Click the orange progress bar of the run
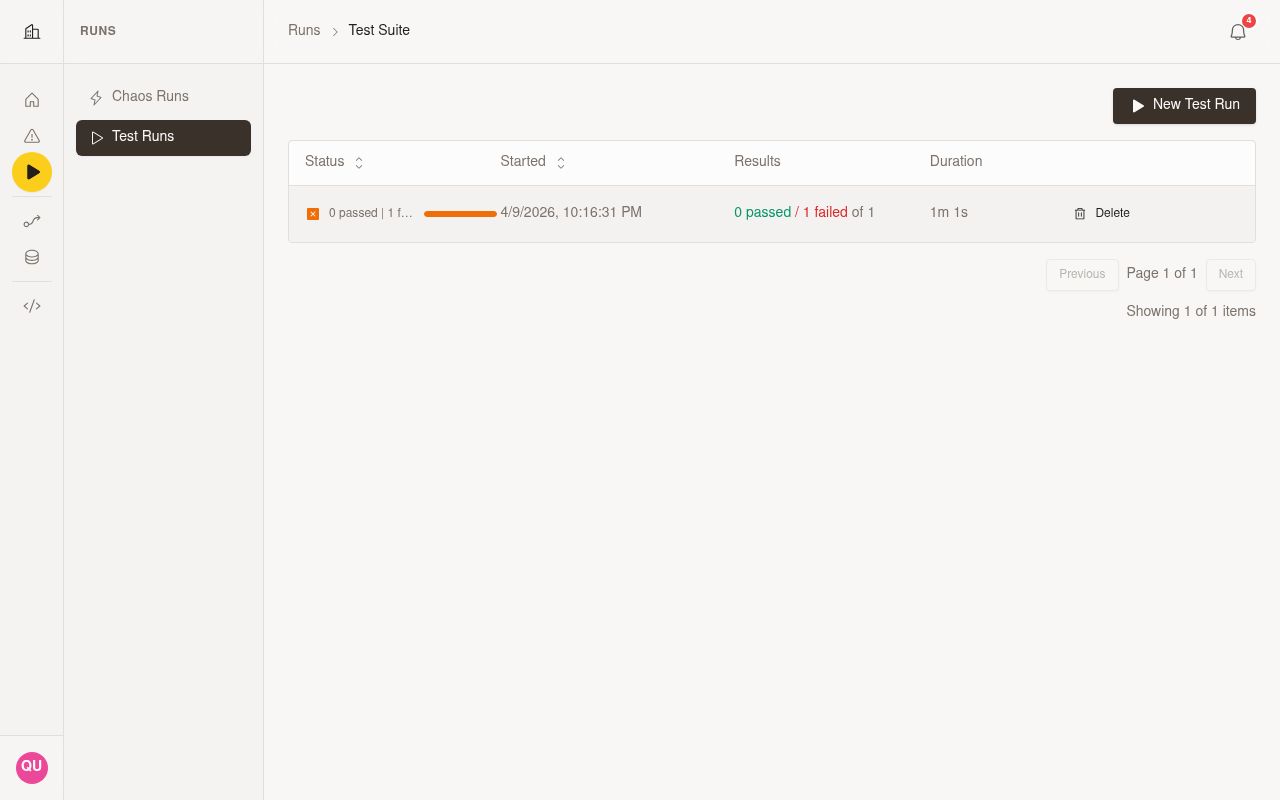Image resolution: width=1280 pixels, height=800 pixels. point(460,214)
